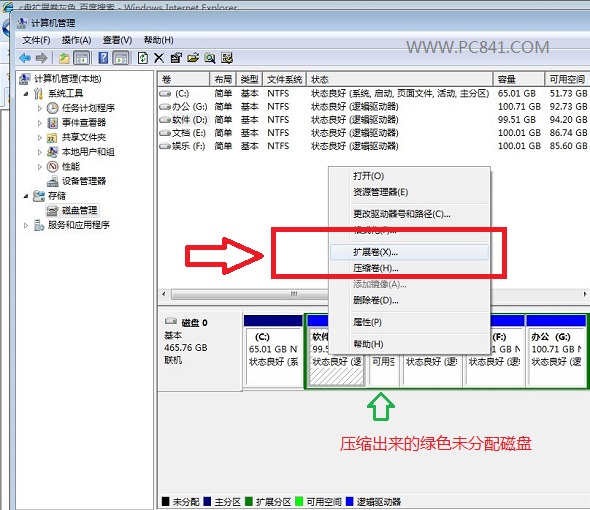Expand the 性能 tree node
The width and height of the screenshot is (590, 510).
(x=40, y=167)
